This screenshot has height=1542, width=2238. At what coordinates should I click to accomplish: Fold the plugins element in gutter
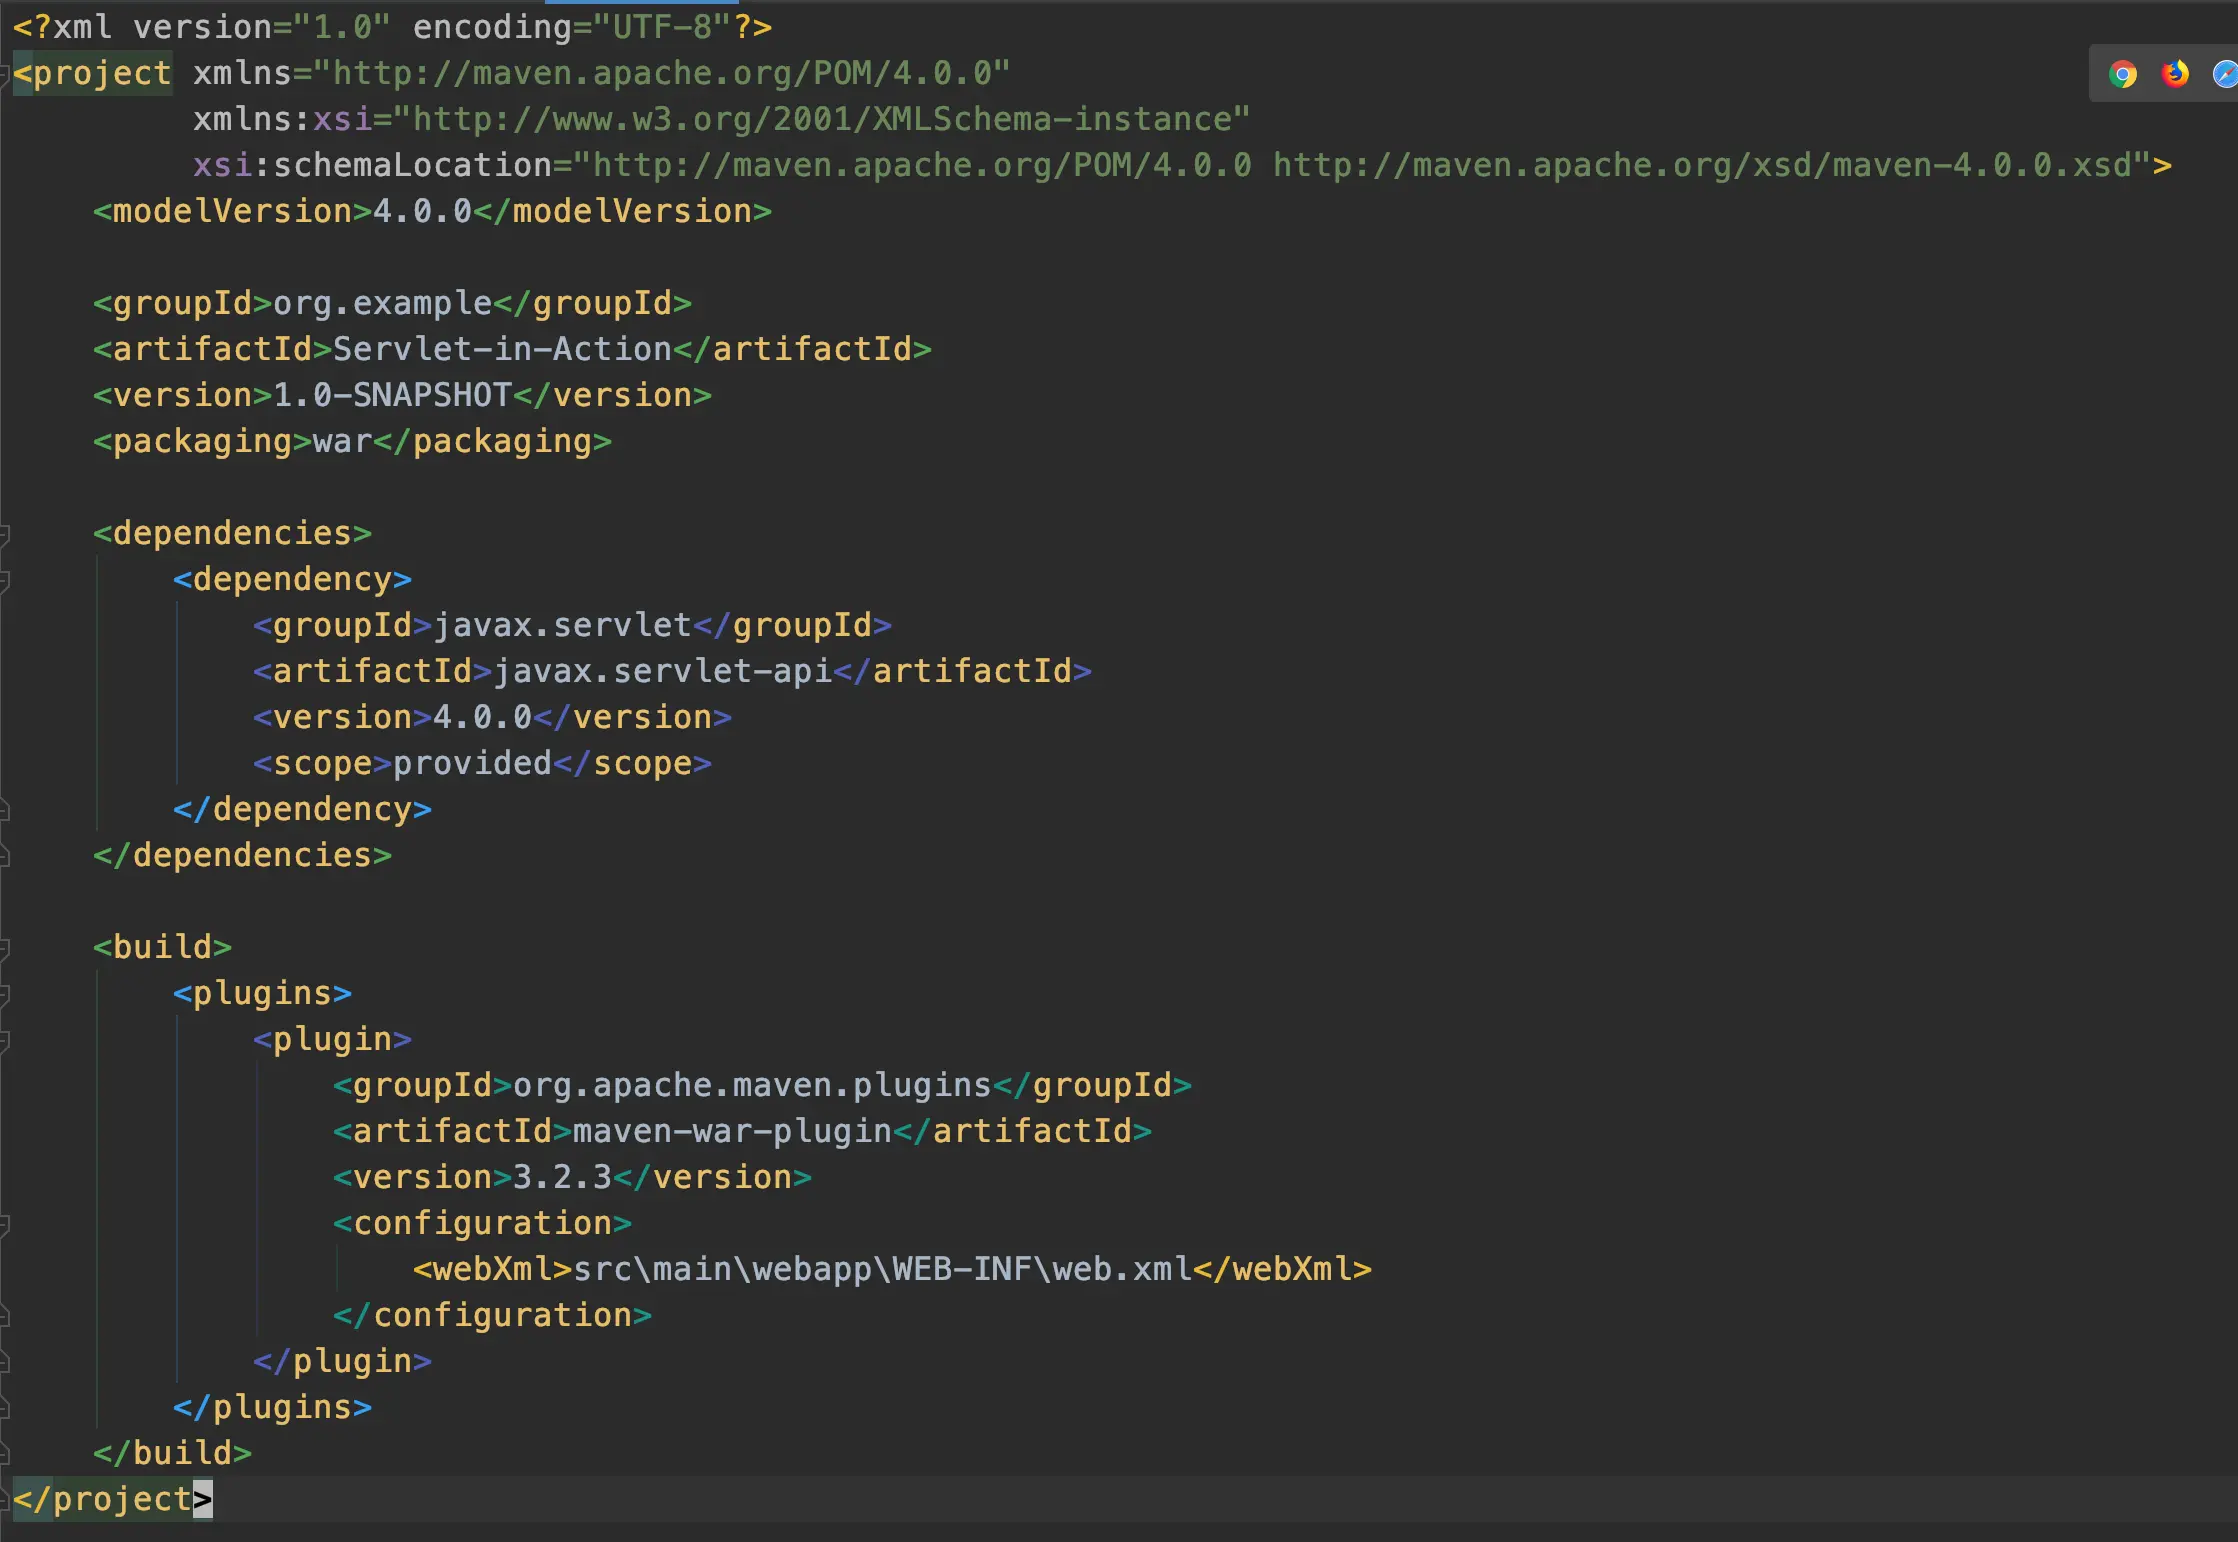click(x=5, y=994)
